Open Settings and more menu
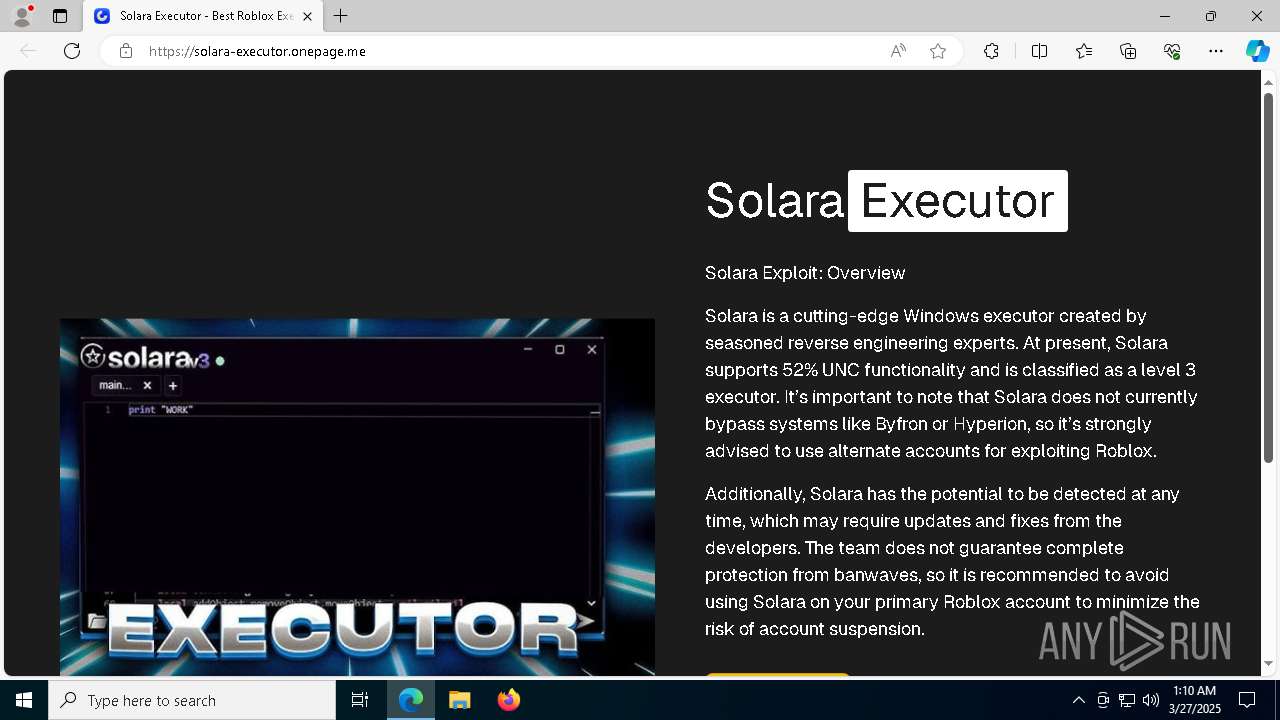Viewport: 1280px width, 720px height. coord(1216,51)
